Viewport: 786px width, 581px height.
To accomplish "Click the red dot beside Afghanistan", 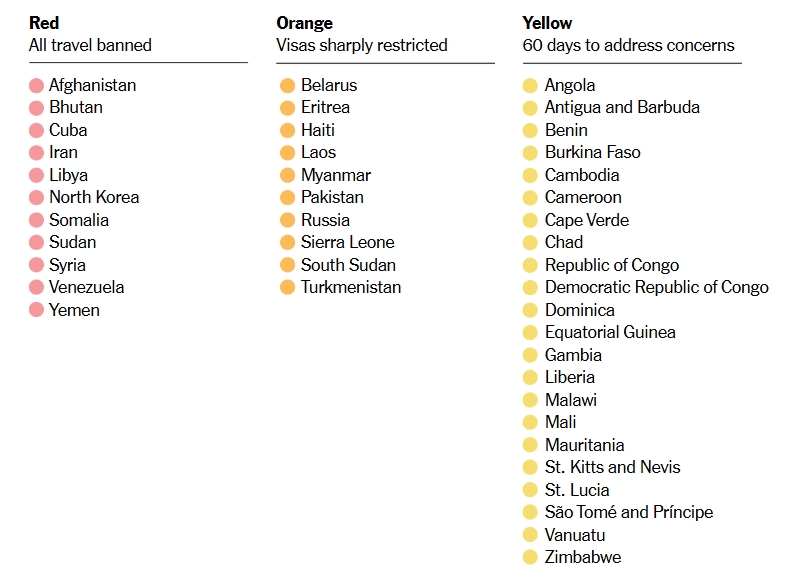I will [37, 86].
